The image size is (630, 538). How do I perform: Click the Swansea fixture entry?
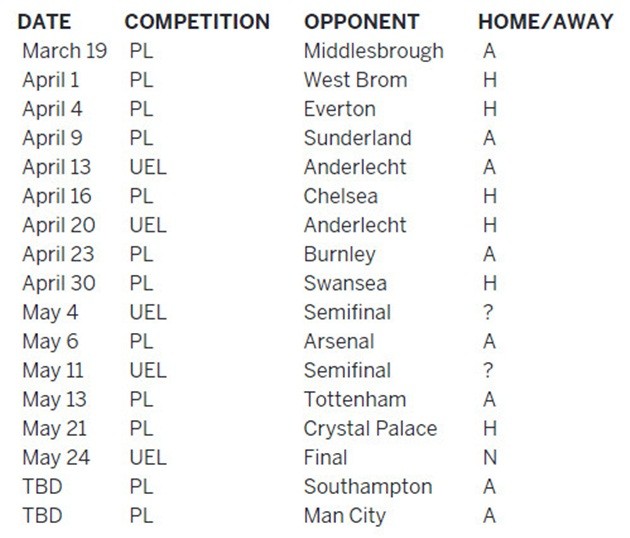(346, 283)
